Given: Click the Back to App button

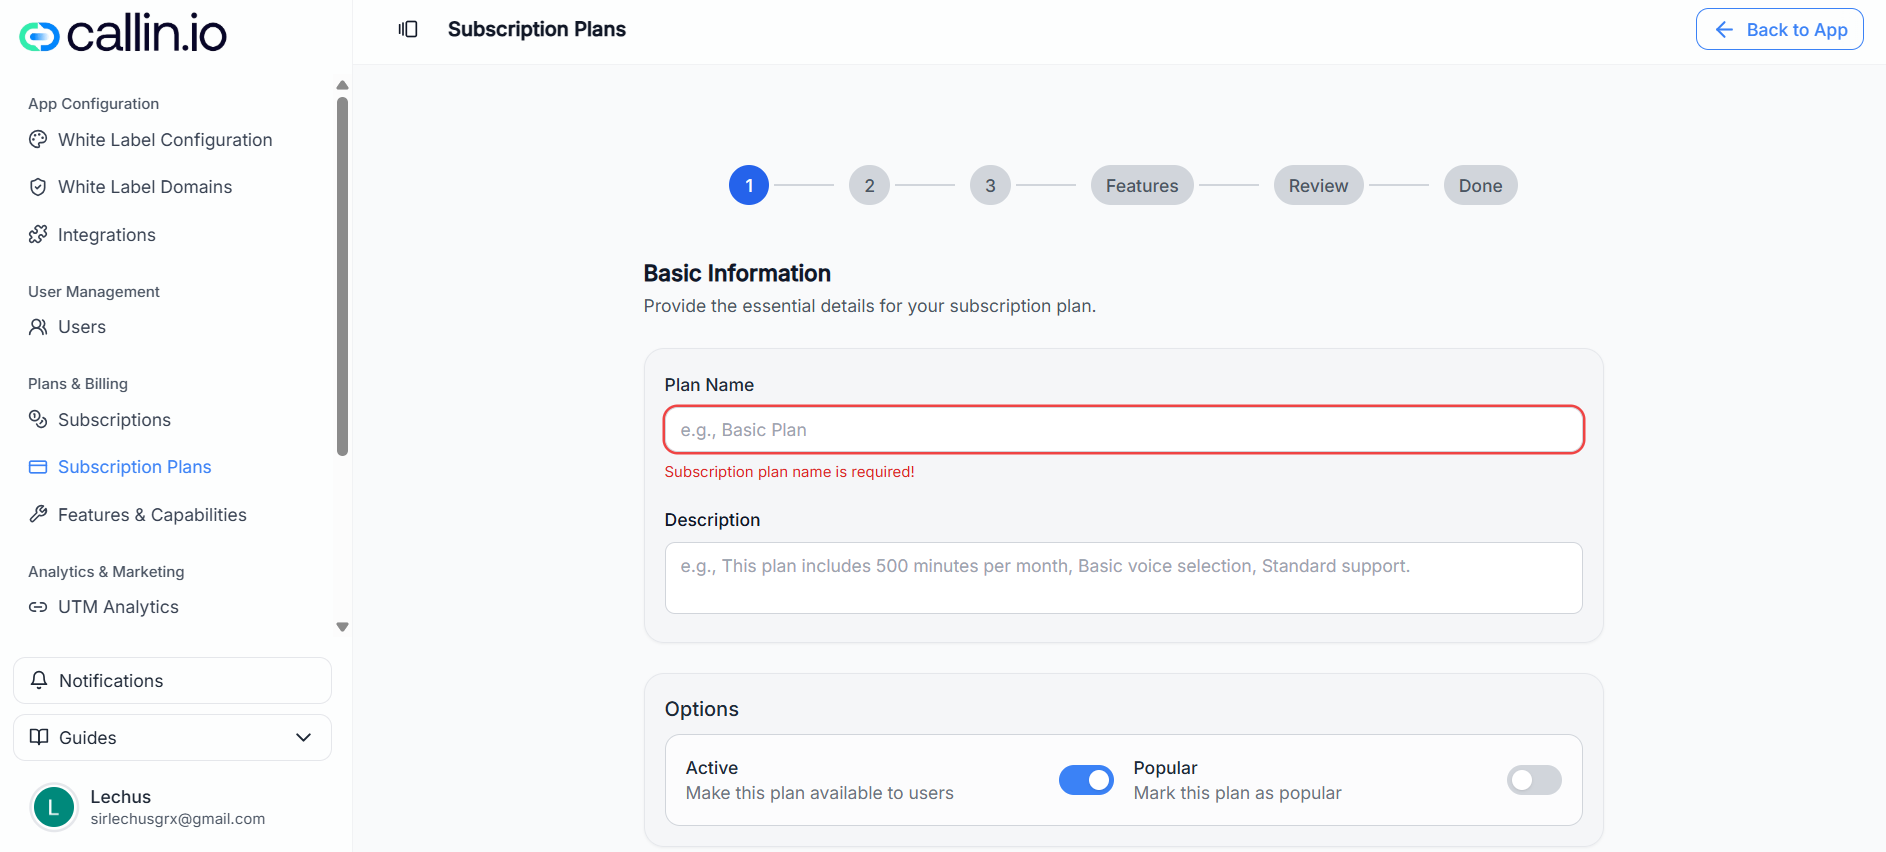Looking at the screenshot, I should pyautogui.click(x=1779, y=29).
